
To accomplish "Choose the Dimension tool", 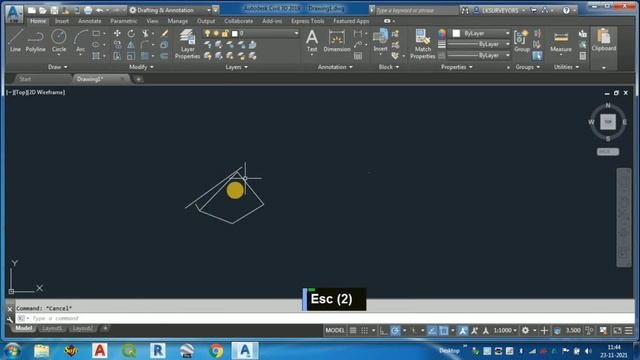I will pos(337,41).
